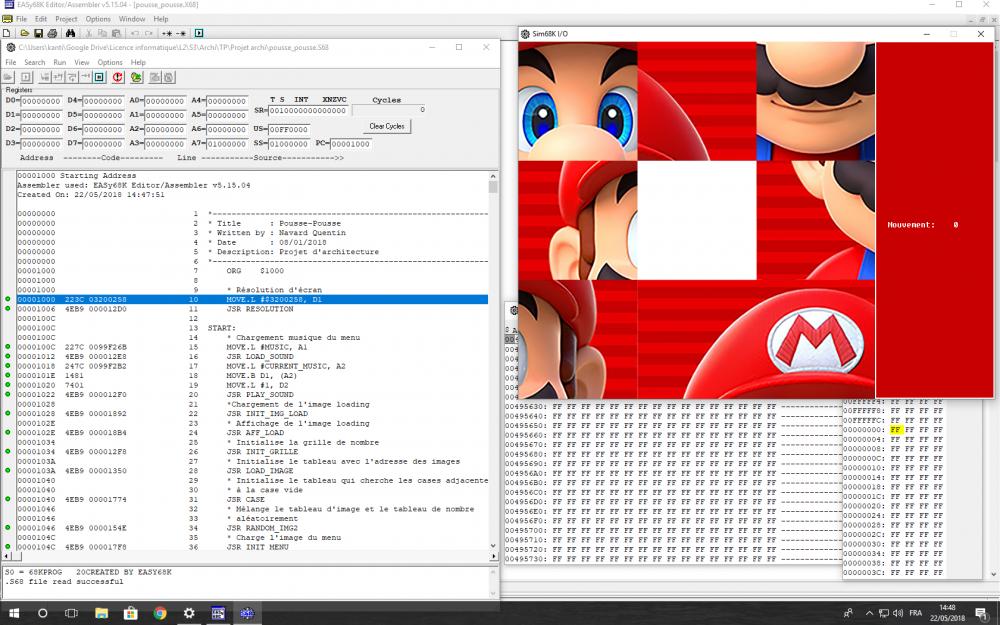Screen dimensions: 1000x625
Task: Click the yellow highlighted FF memory byte
Action: click(896, 430)
